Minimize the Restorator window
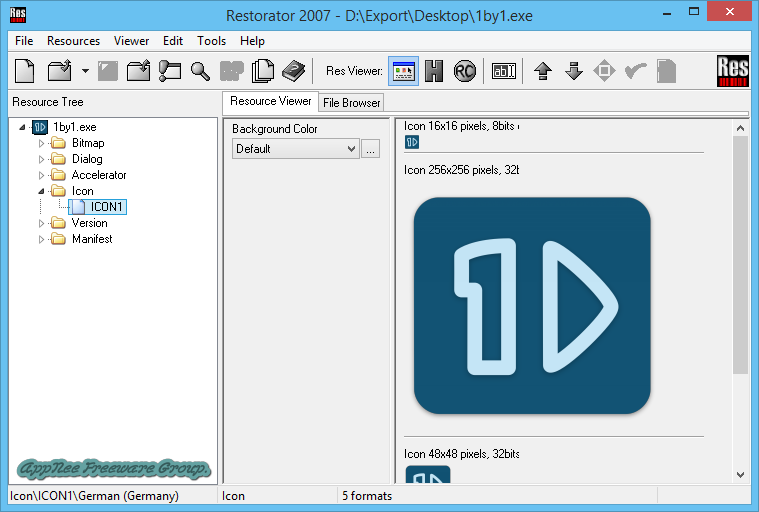Image resolution: width=759 pixels, height=512 pixels. click(667, 13)
